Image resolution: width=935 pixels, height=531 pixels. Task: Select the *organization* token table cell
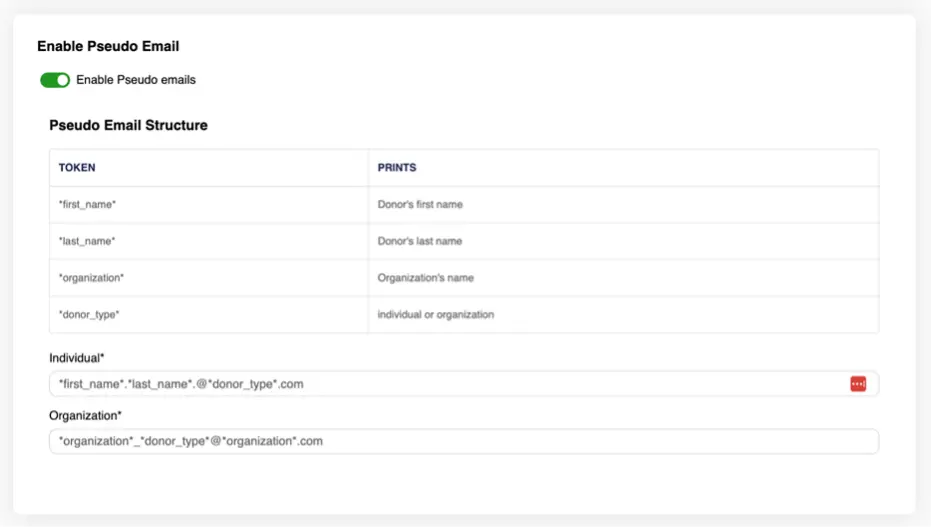[x=92, y=278]
